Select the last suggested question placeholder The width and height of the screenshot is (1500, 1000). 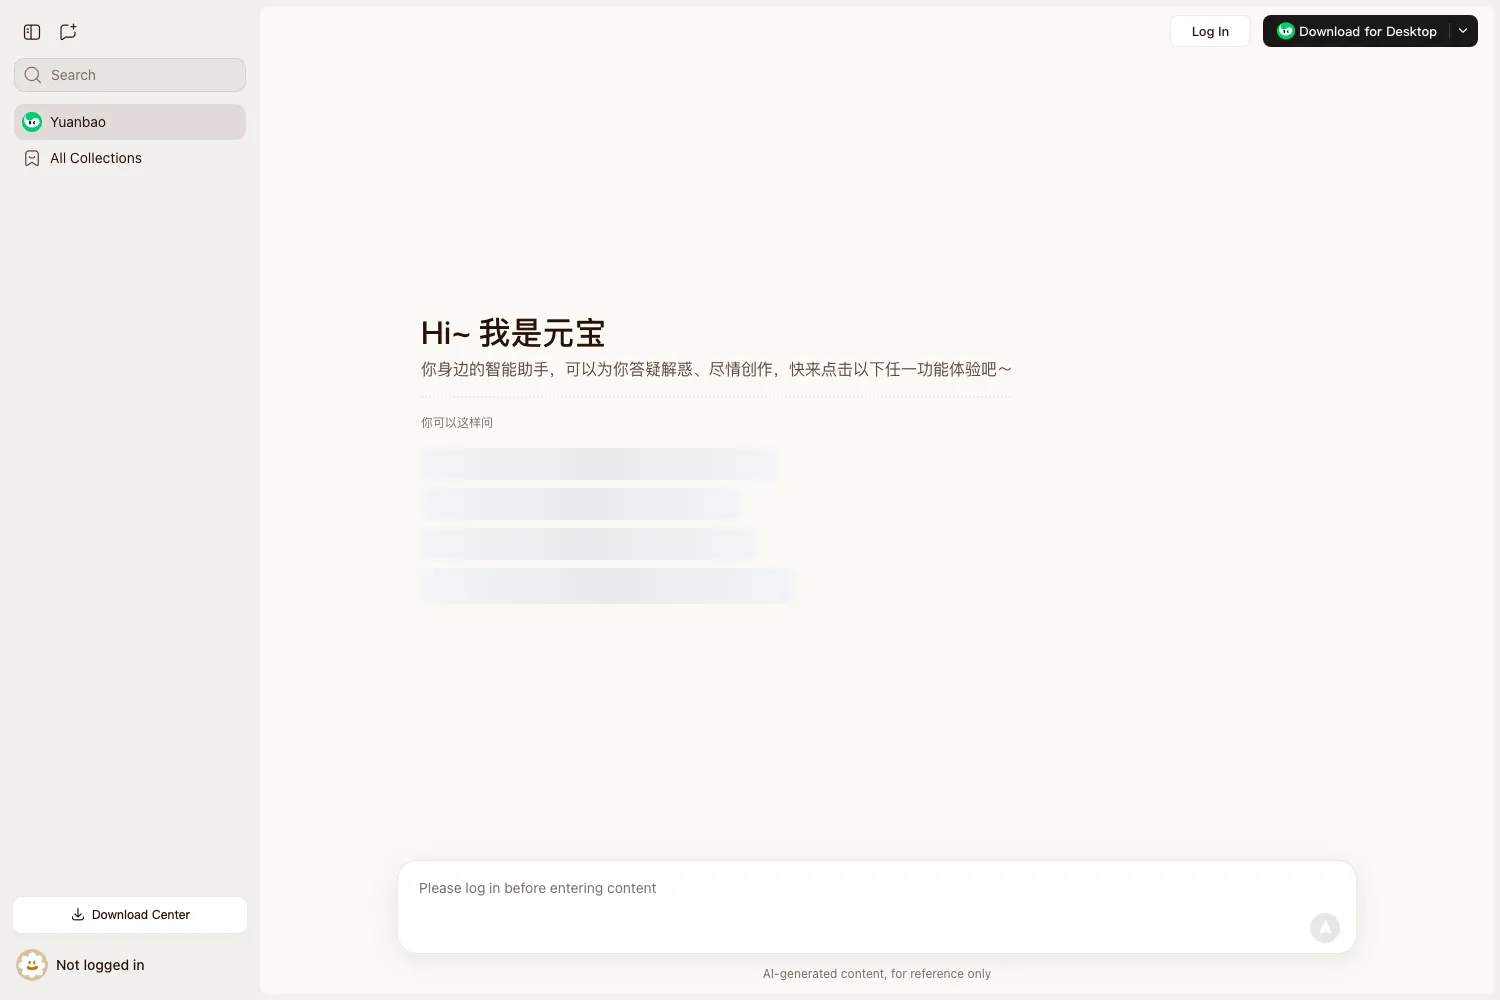coord(607,586)
